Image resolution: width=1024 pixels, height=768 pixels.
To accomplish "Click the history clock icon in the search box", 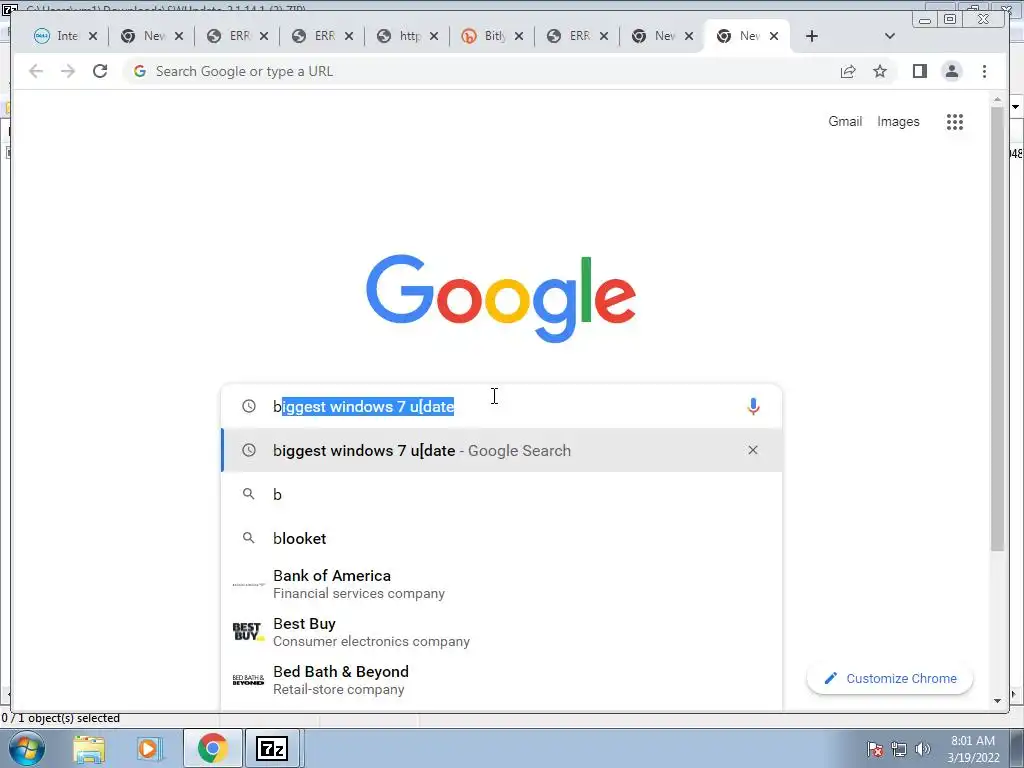I will pyautogui.click(x=249, y=406).
